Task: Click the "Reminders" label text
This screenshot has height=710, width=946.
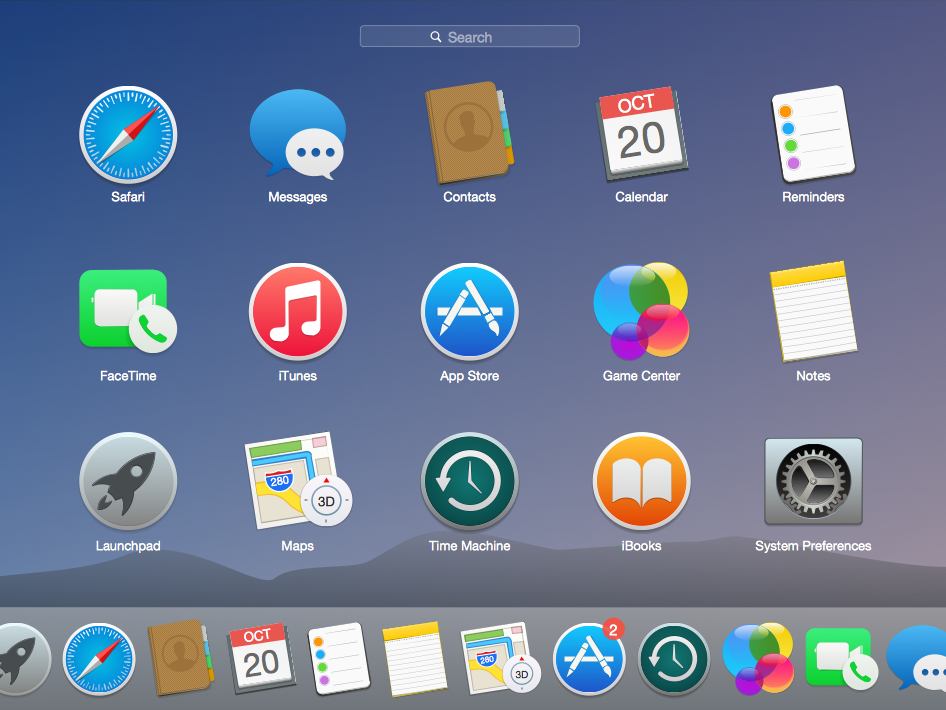Action: 813,197
